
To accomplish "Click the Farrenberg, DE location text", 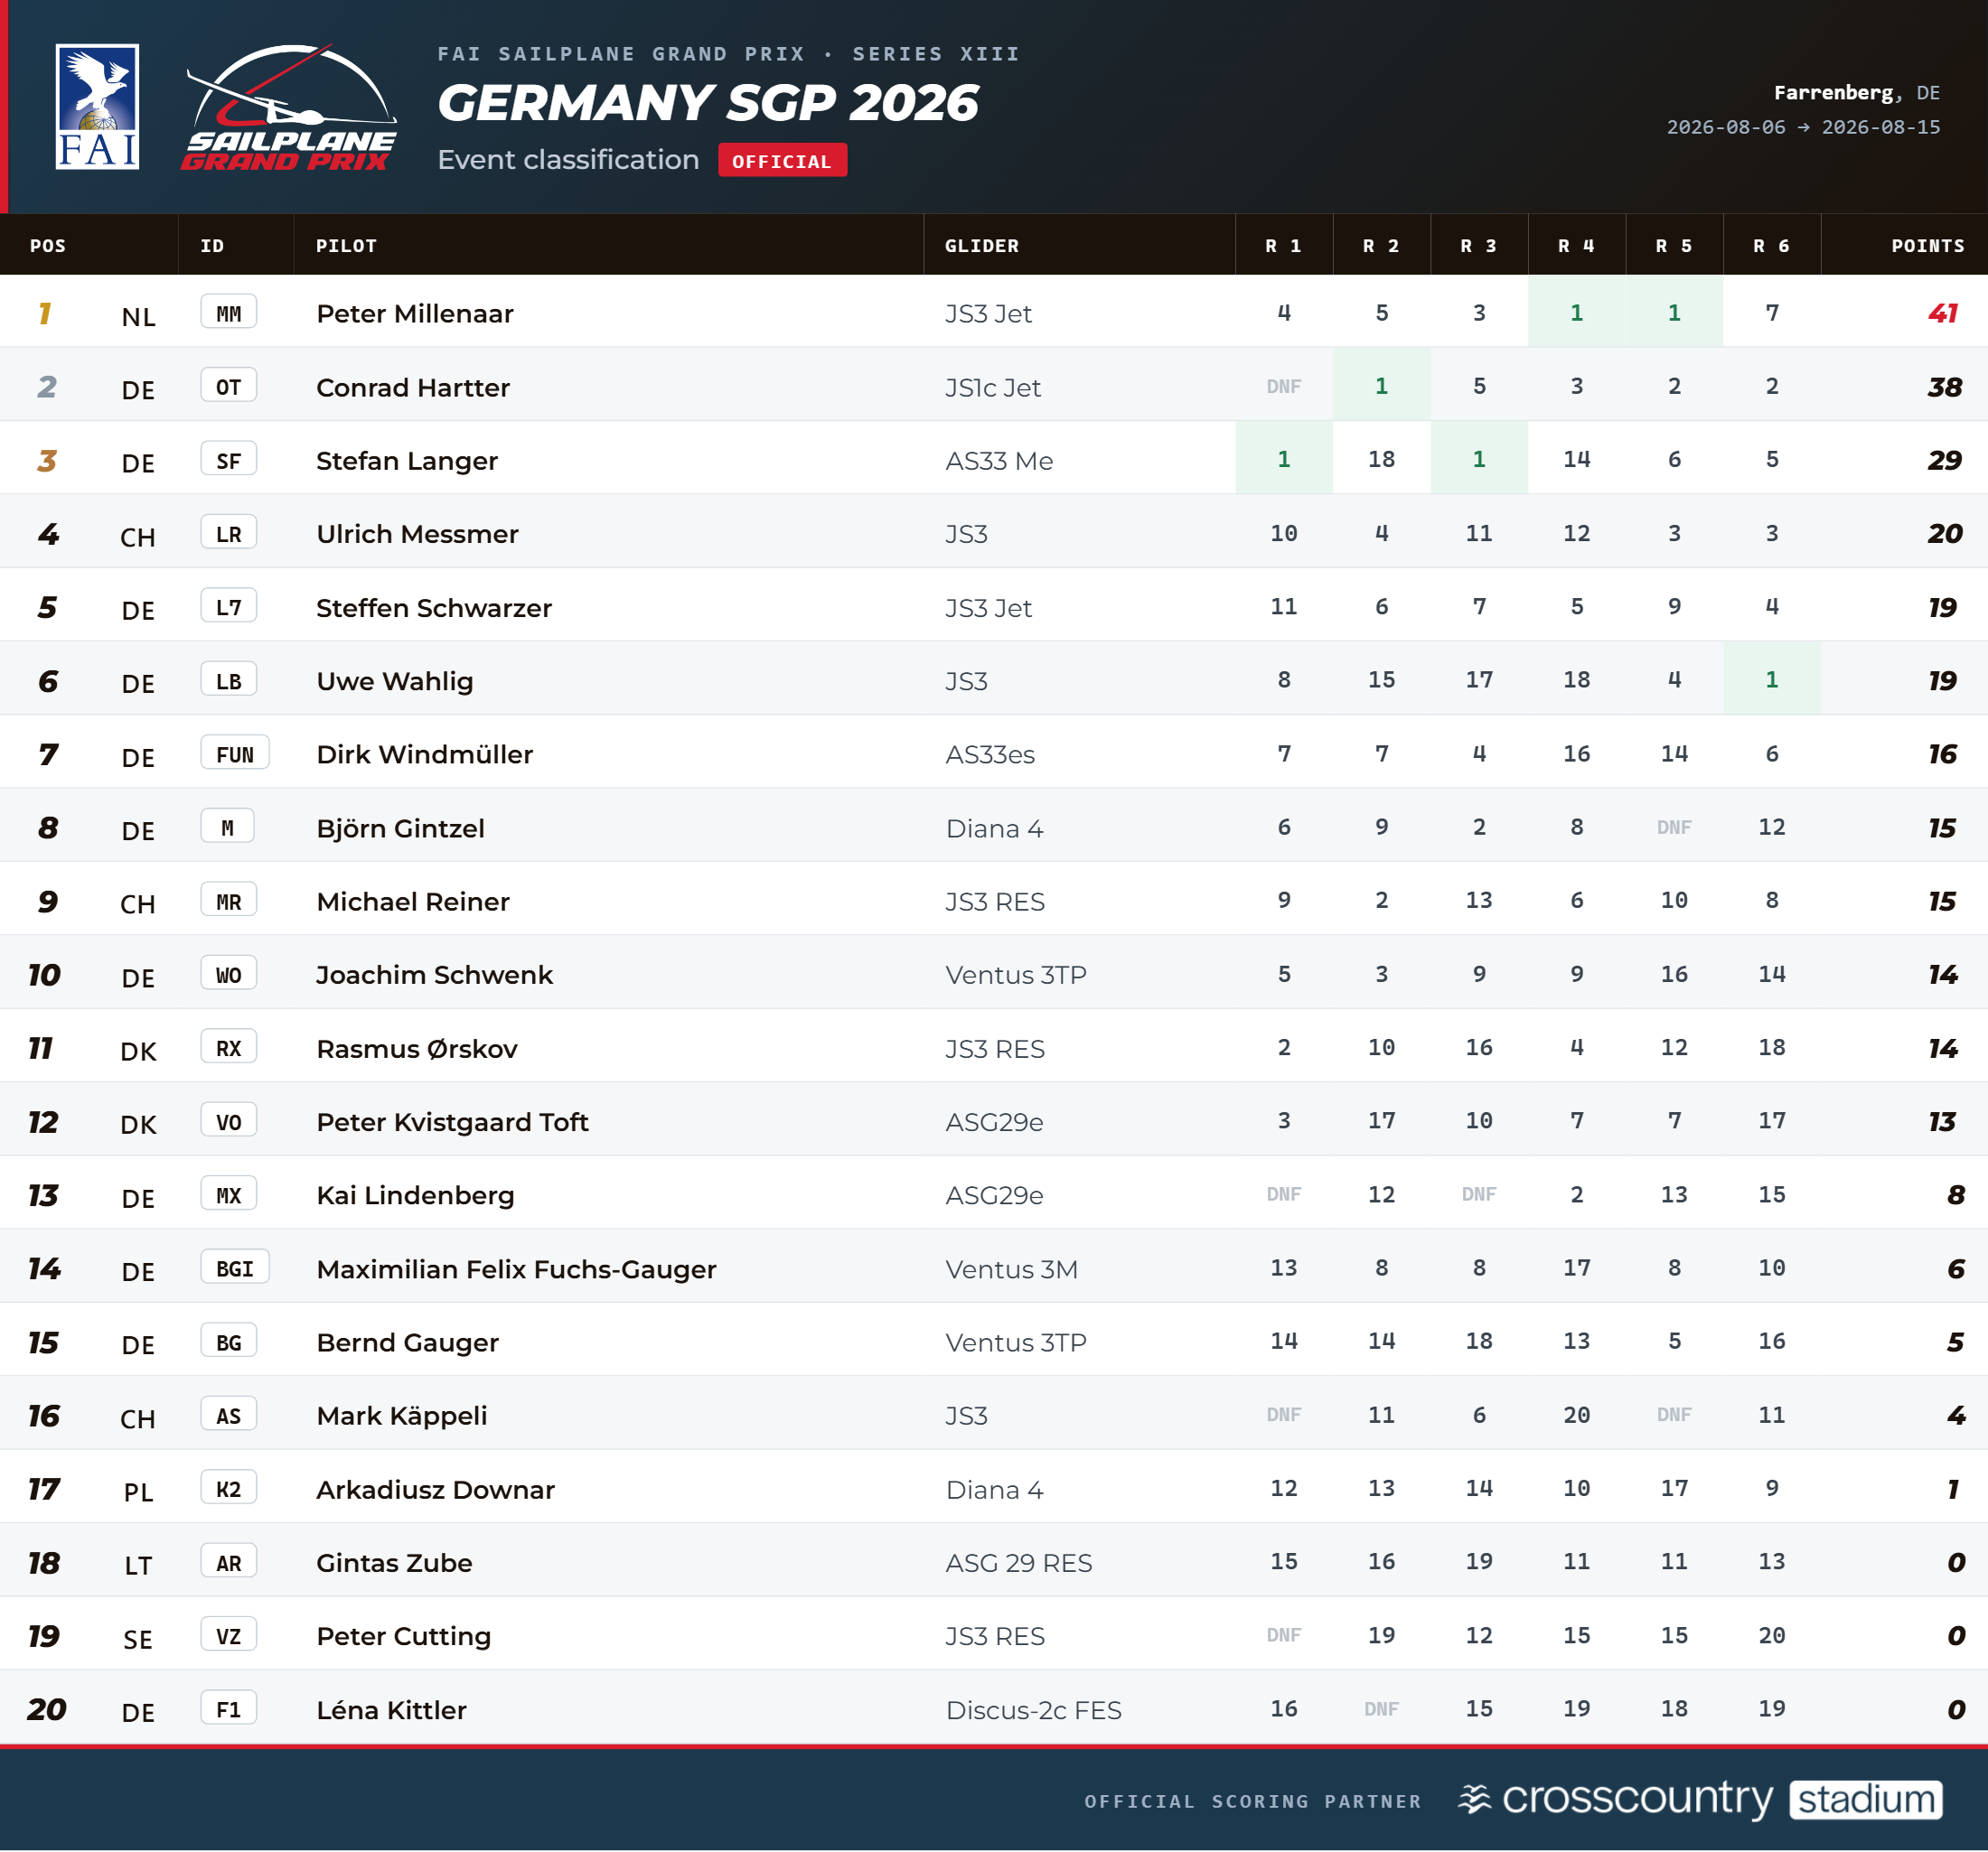I will tap(1856, 93).
